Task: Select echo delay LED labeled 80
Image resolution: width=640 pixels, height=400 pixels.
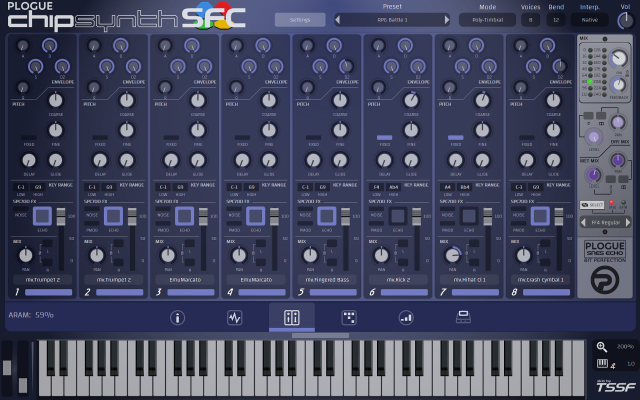Action: coord(590,82)
